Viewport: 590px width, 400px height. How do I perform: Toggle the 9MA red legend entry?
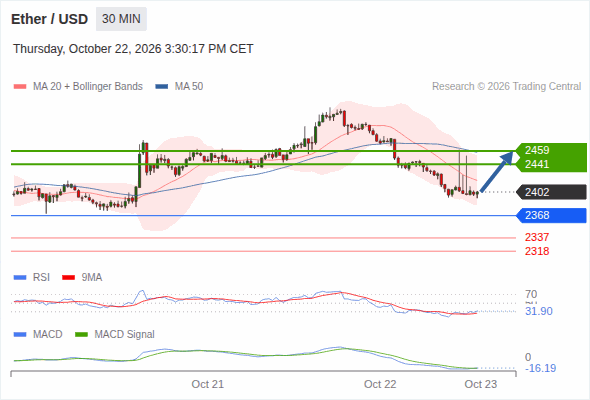(82, 277)
